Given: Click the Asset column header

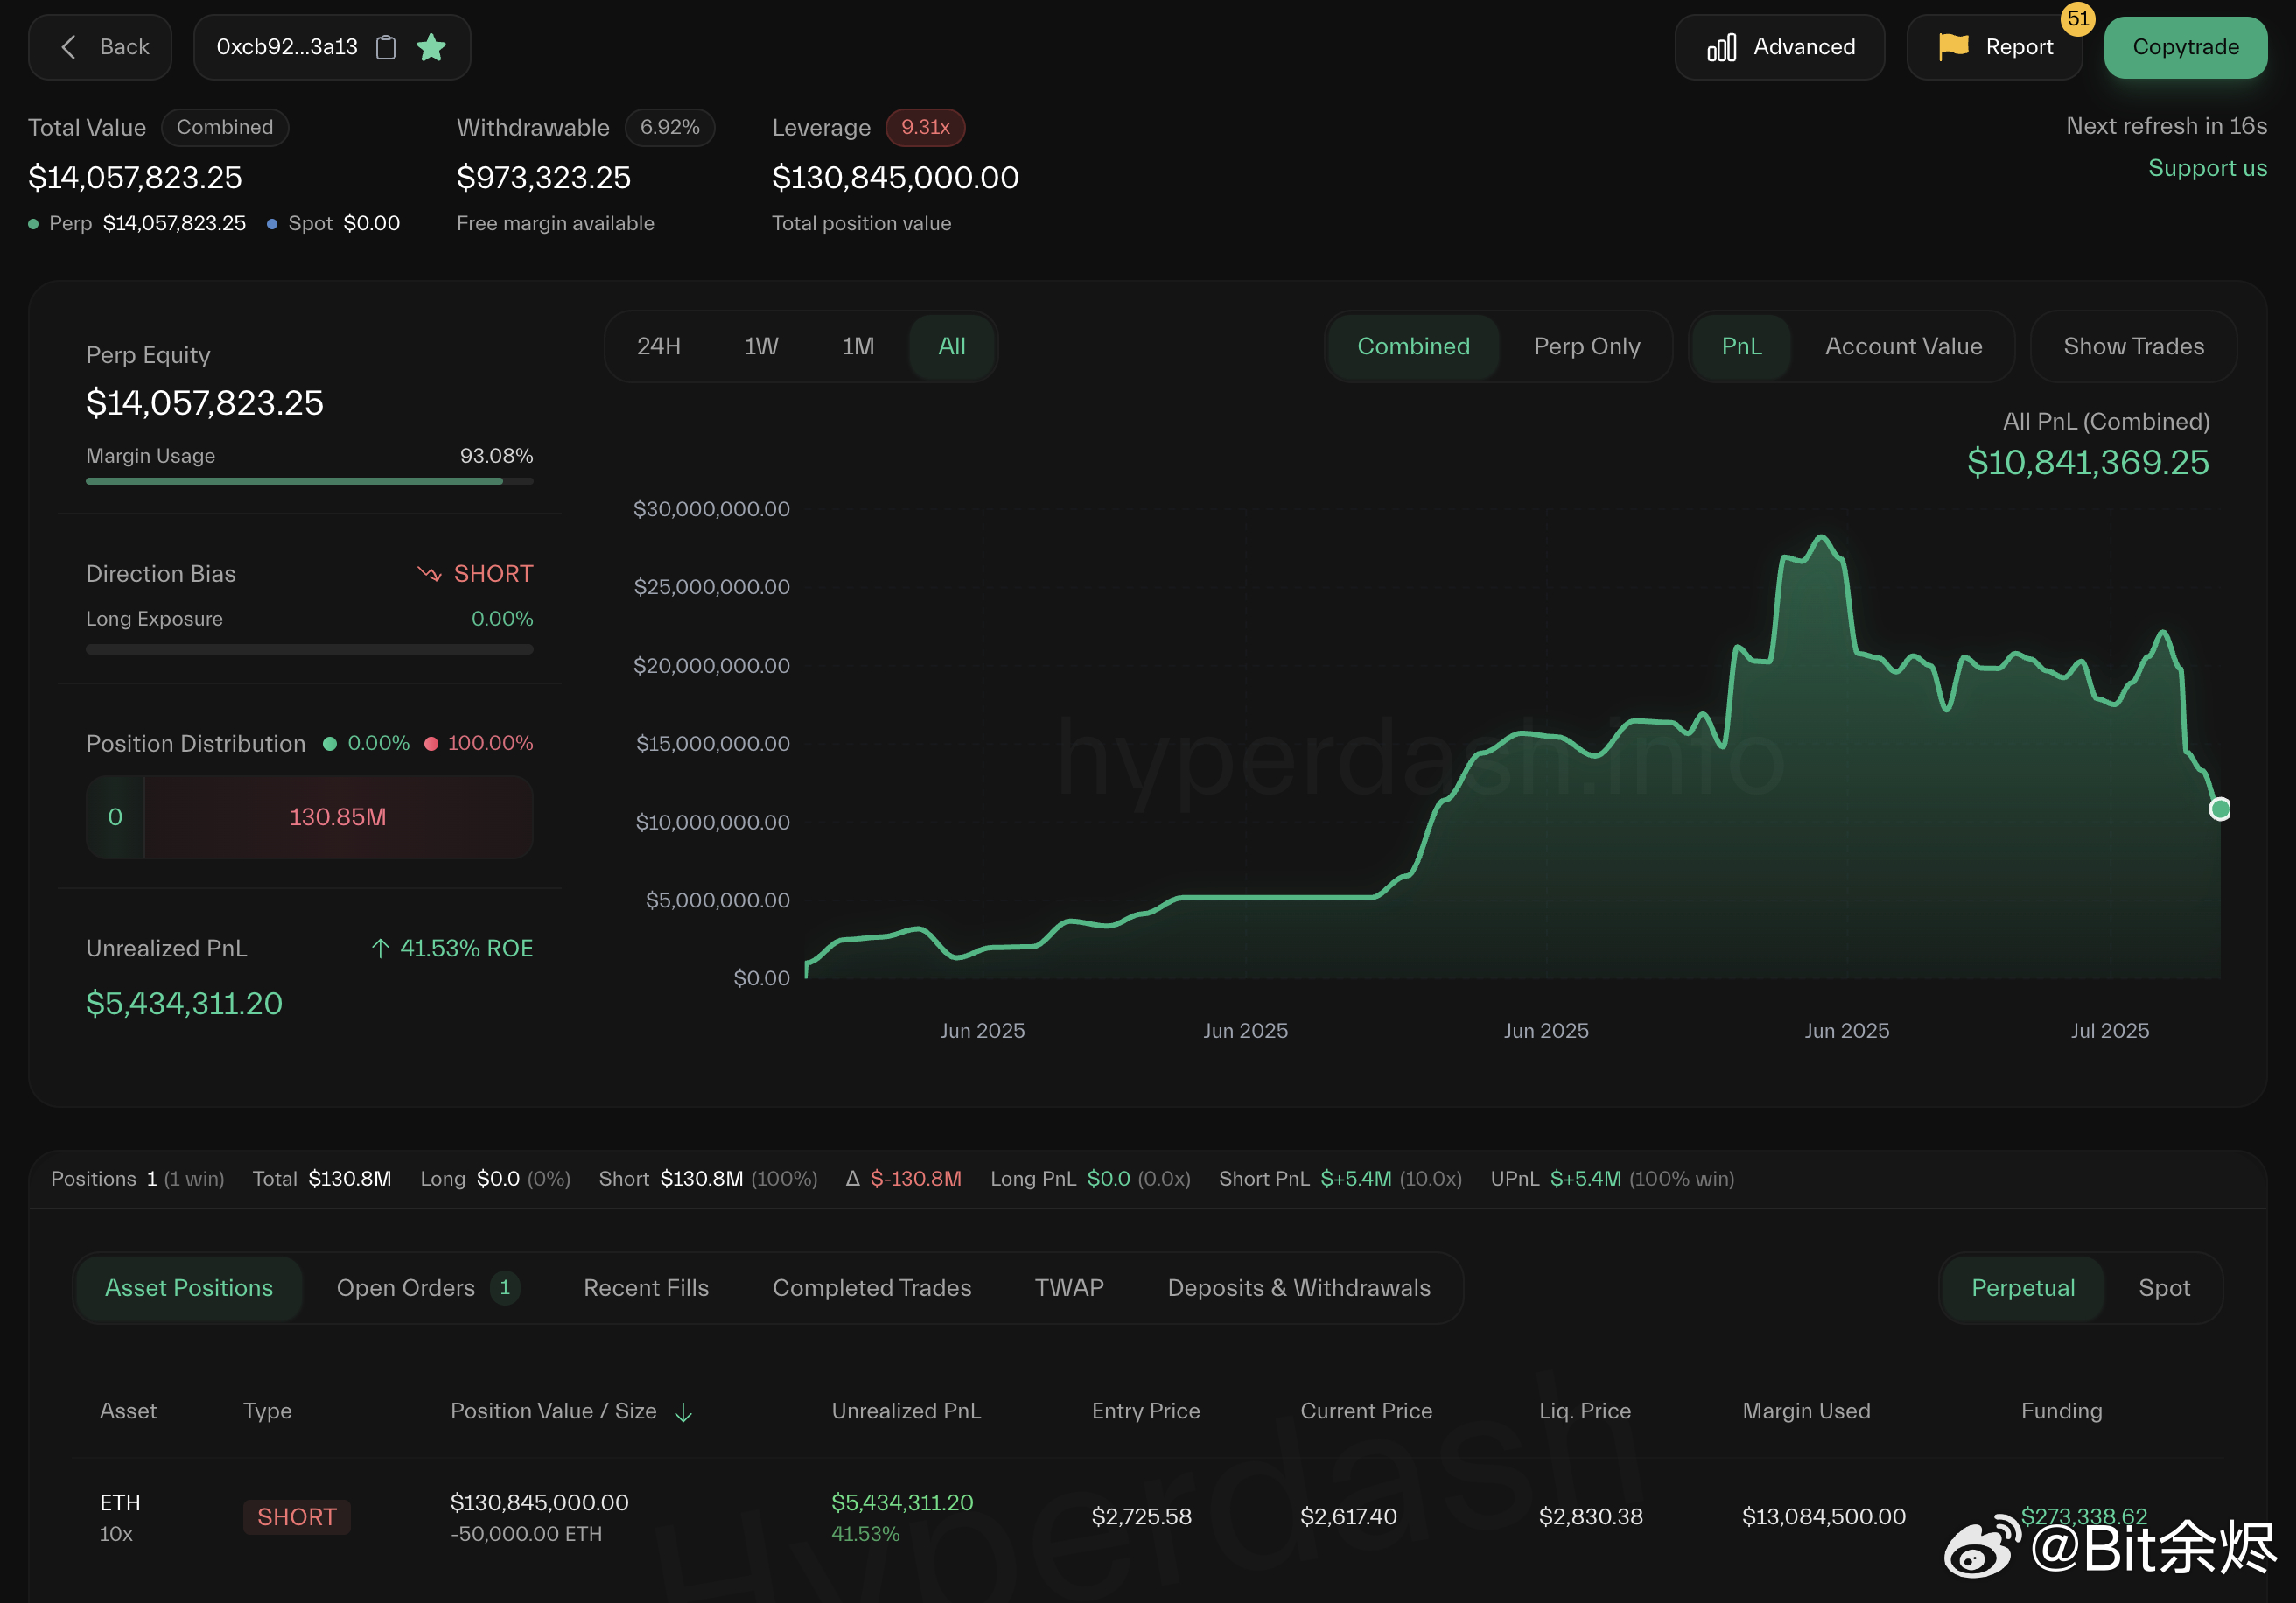Looking at the screenshot, I should (x=128, y=1411).
